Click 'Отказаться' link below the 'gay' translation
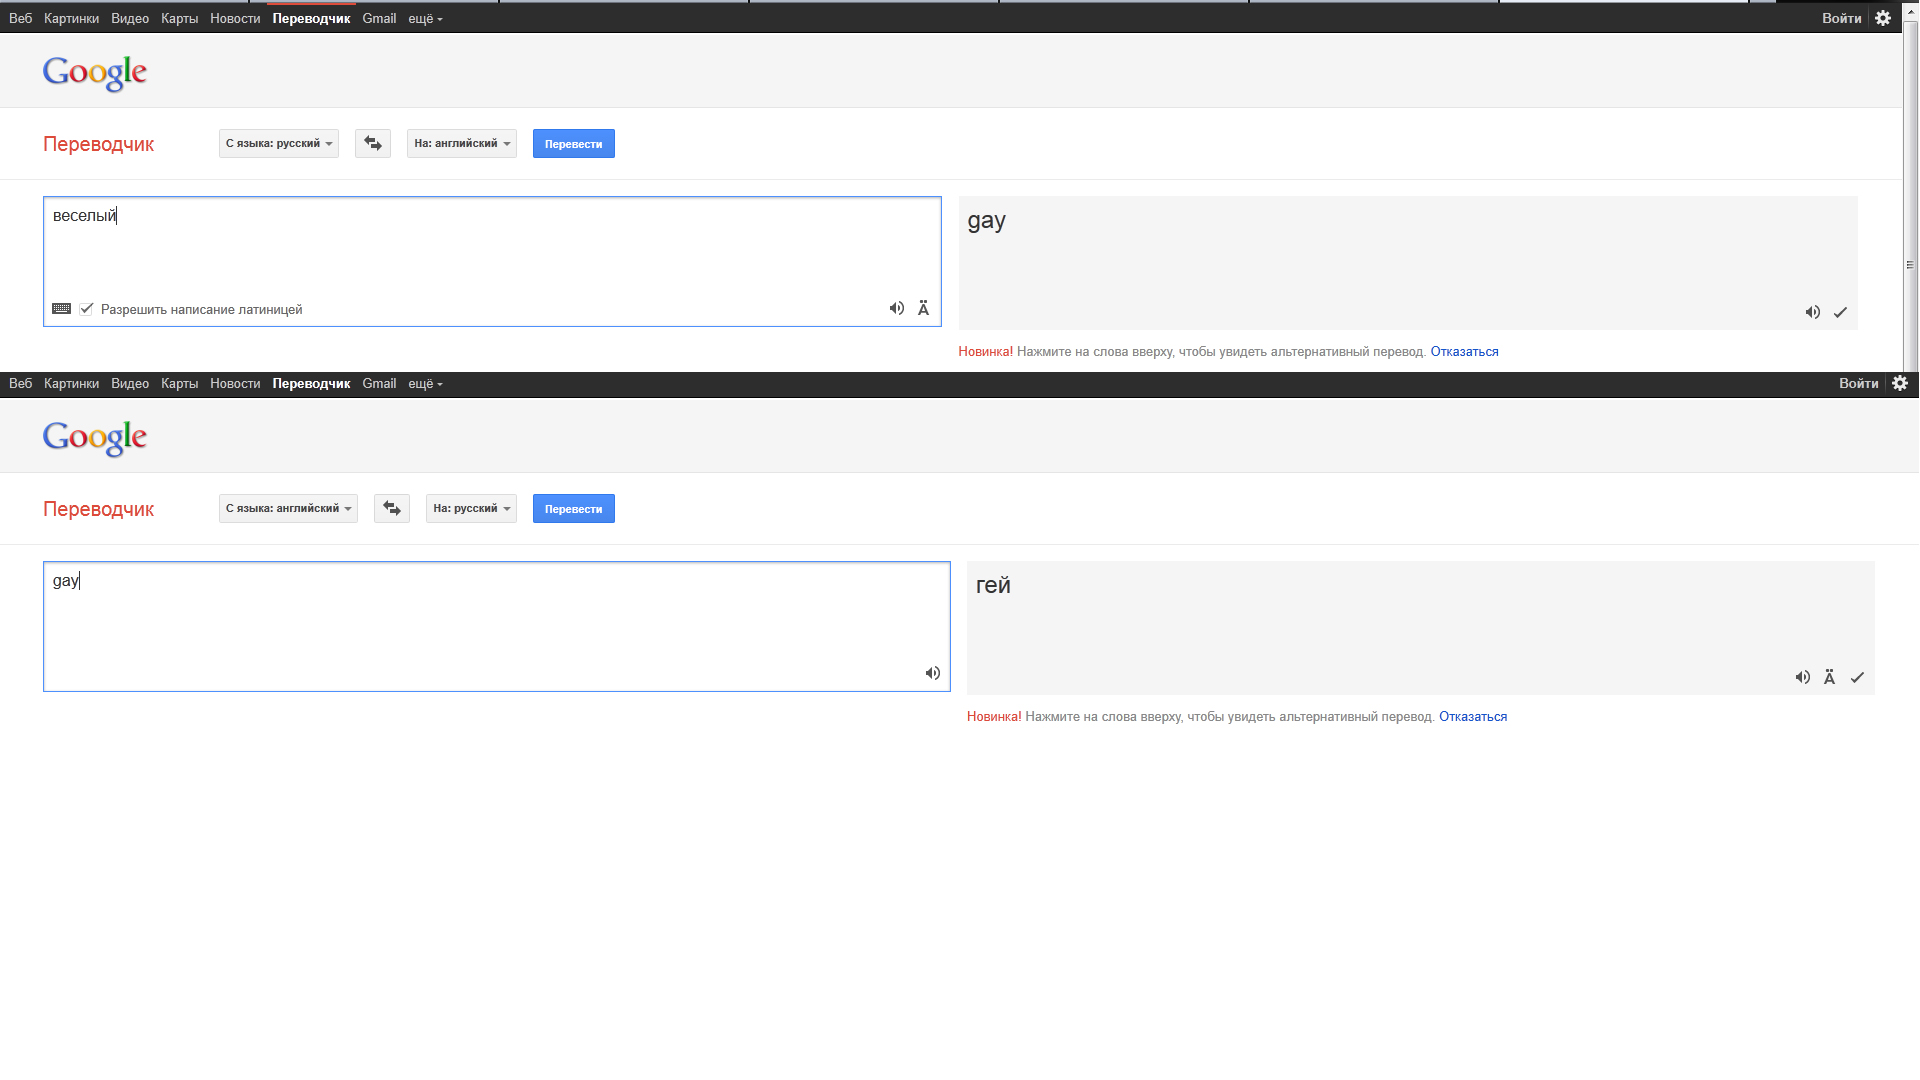The image size is (1920, 1080). [x=1464, y=352]
